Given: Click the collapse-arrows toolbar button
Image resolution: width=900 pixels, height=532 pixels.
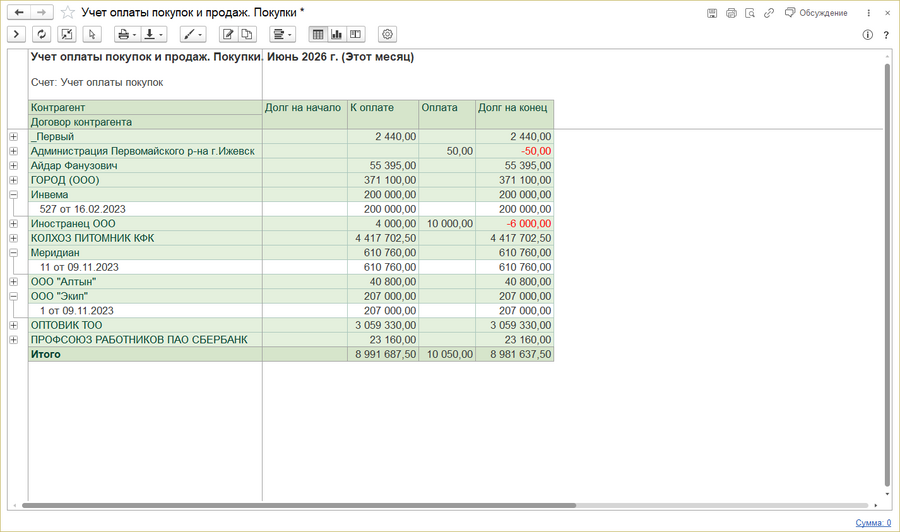Looking at the screenshot, I should pyautogui.click(x=67, y=34).
